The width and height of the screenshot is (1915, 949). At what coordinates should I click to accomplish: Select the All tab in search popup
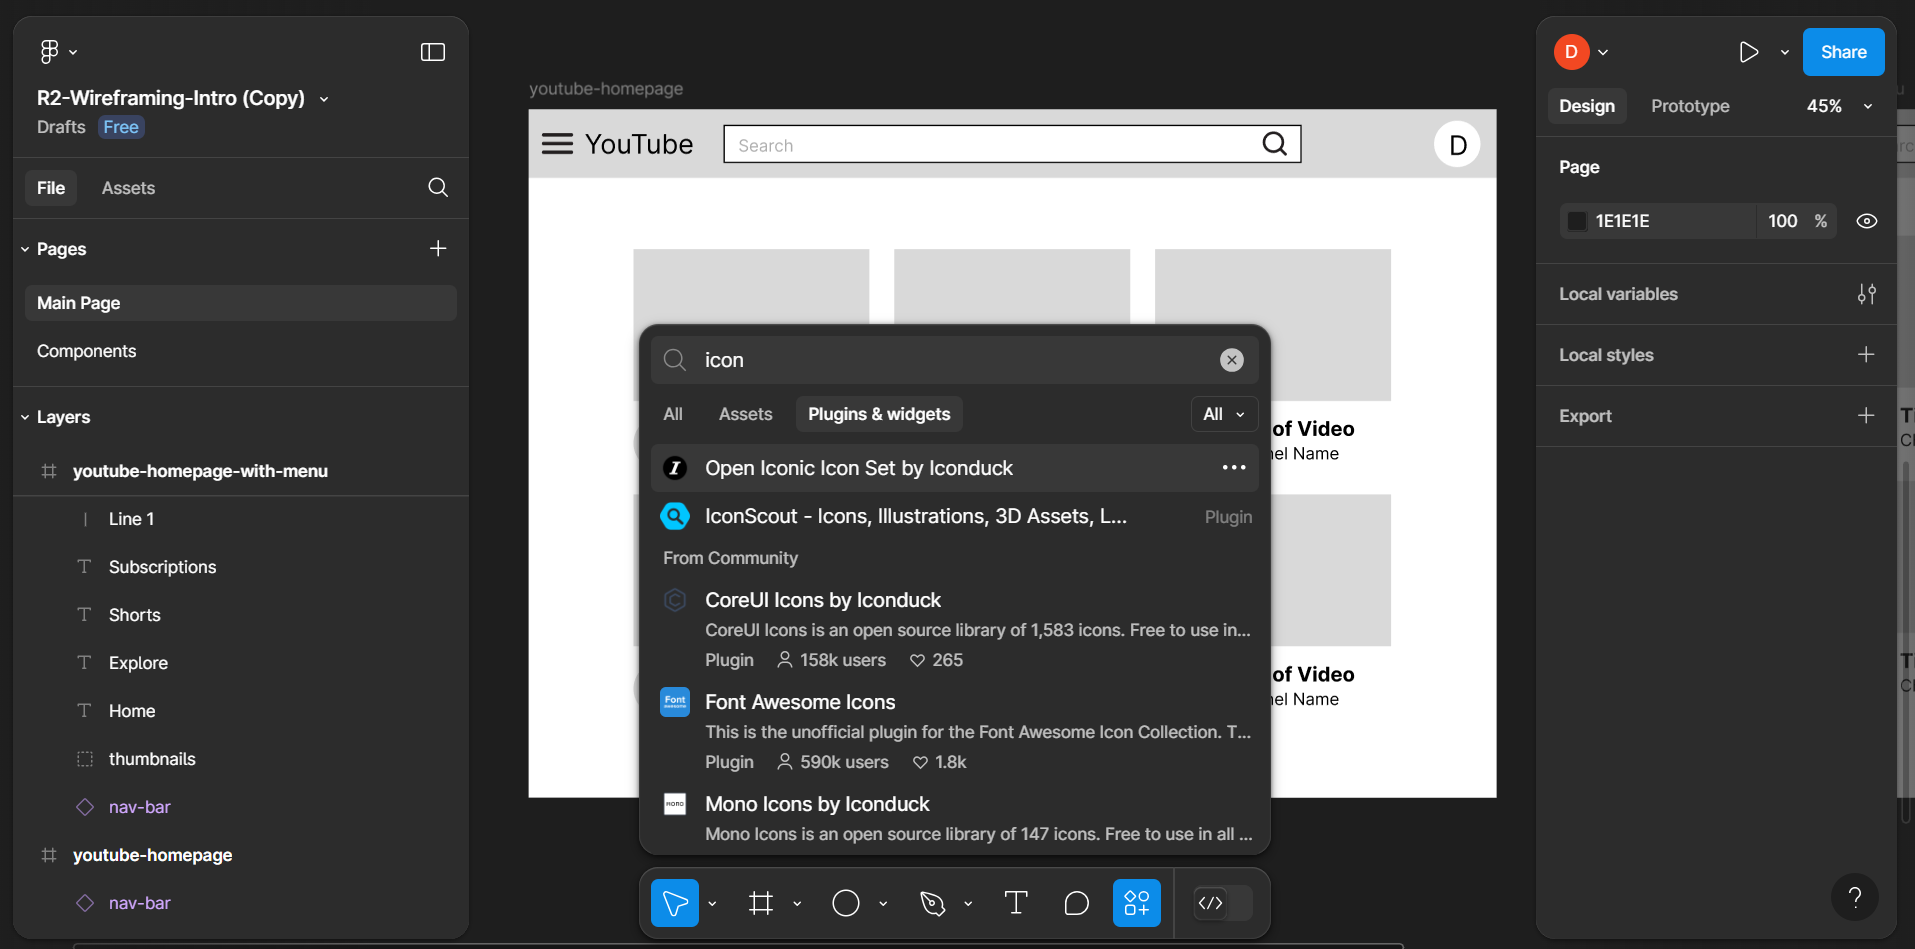[x=673, y=414]
